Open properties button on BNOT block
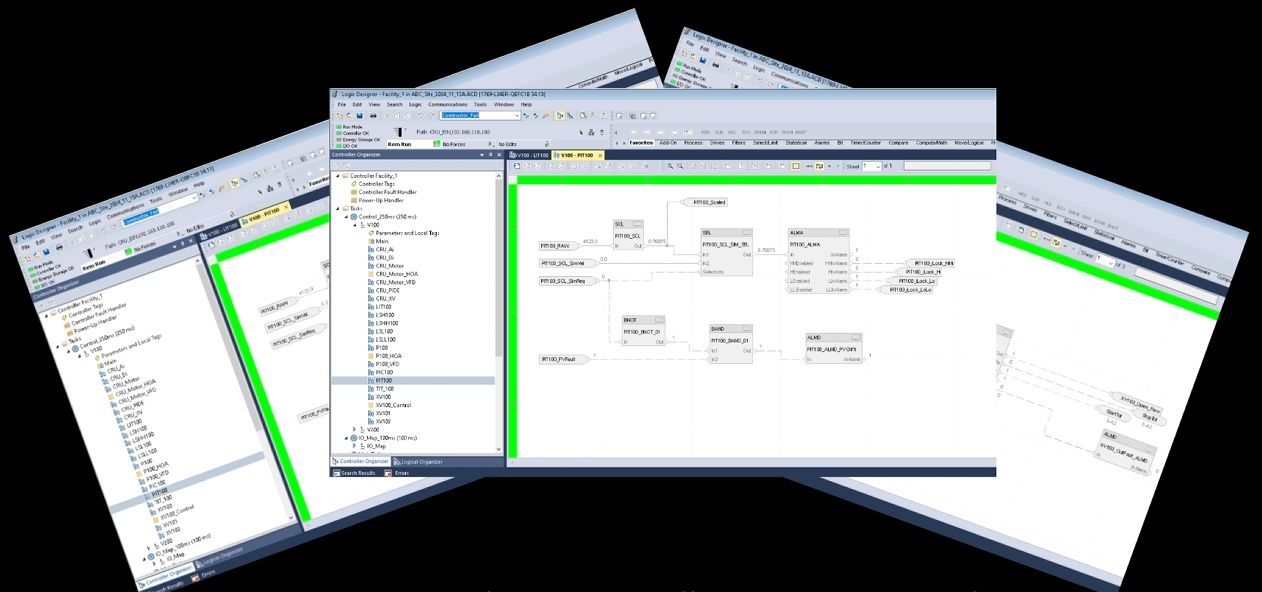The width and height of the screenshot is (1262, 592). (659, 320)
